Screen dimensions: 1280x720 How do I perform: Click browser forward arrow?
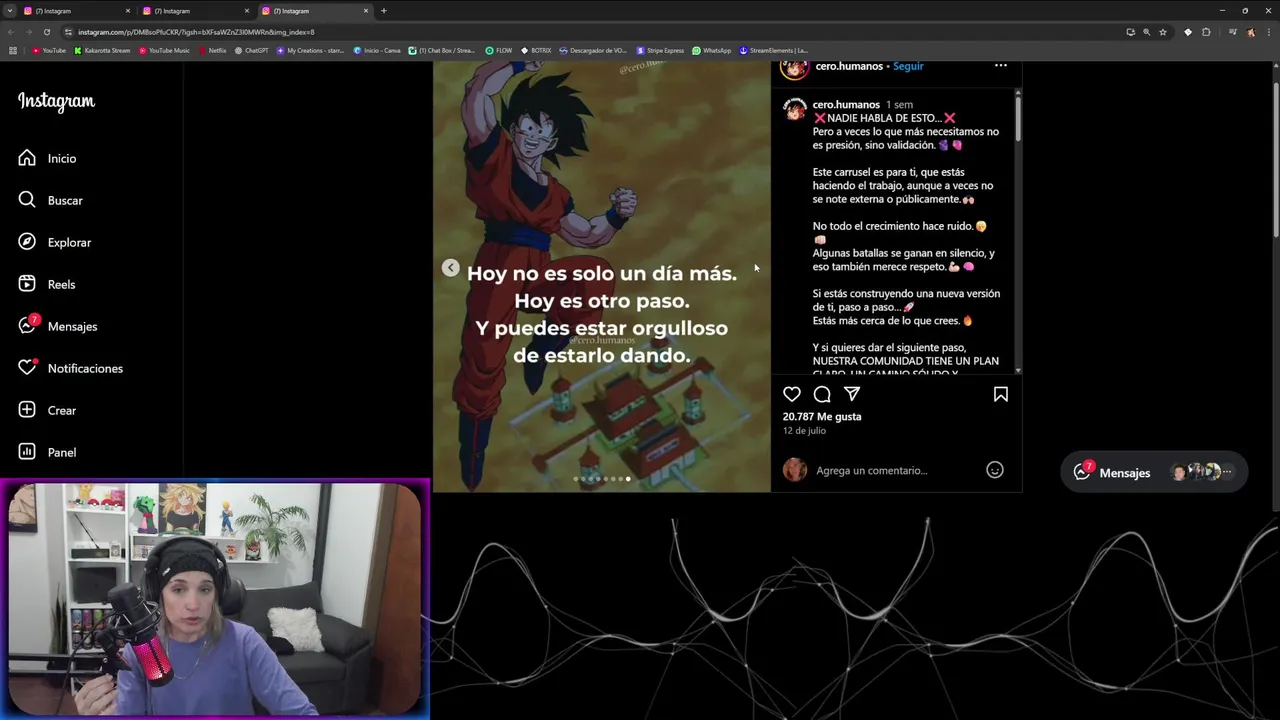point(28,32)
